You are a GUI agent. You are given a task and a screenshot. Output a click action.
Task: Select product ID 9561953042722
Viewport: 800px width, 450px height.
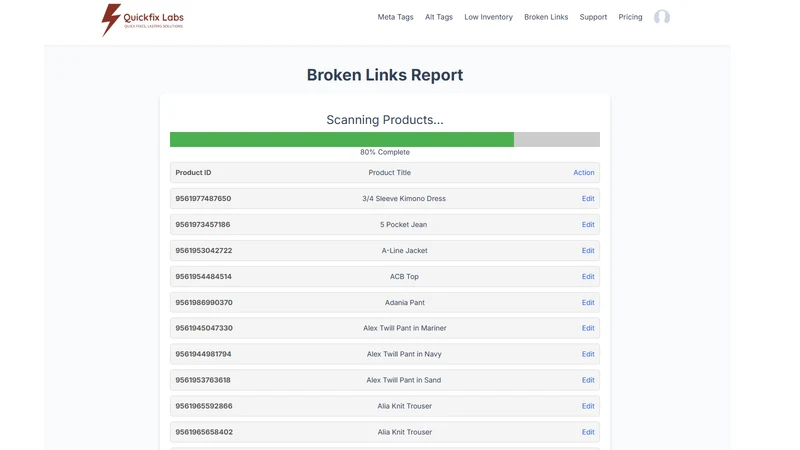tap(204, 251)
